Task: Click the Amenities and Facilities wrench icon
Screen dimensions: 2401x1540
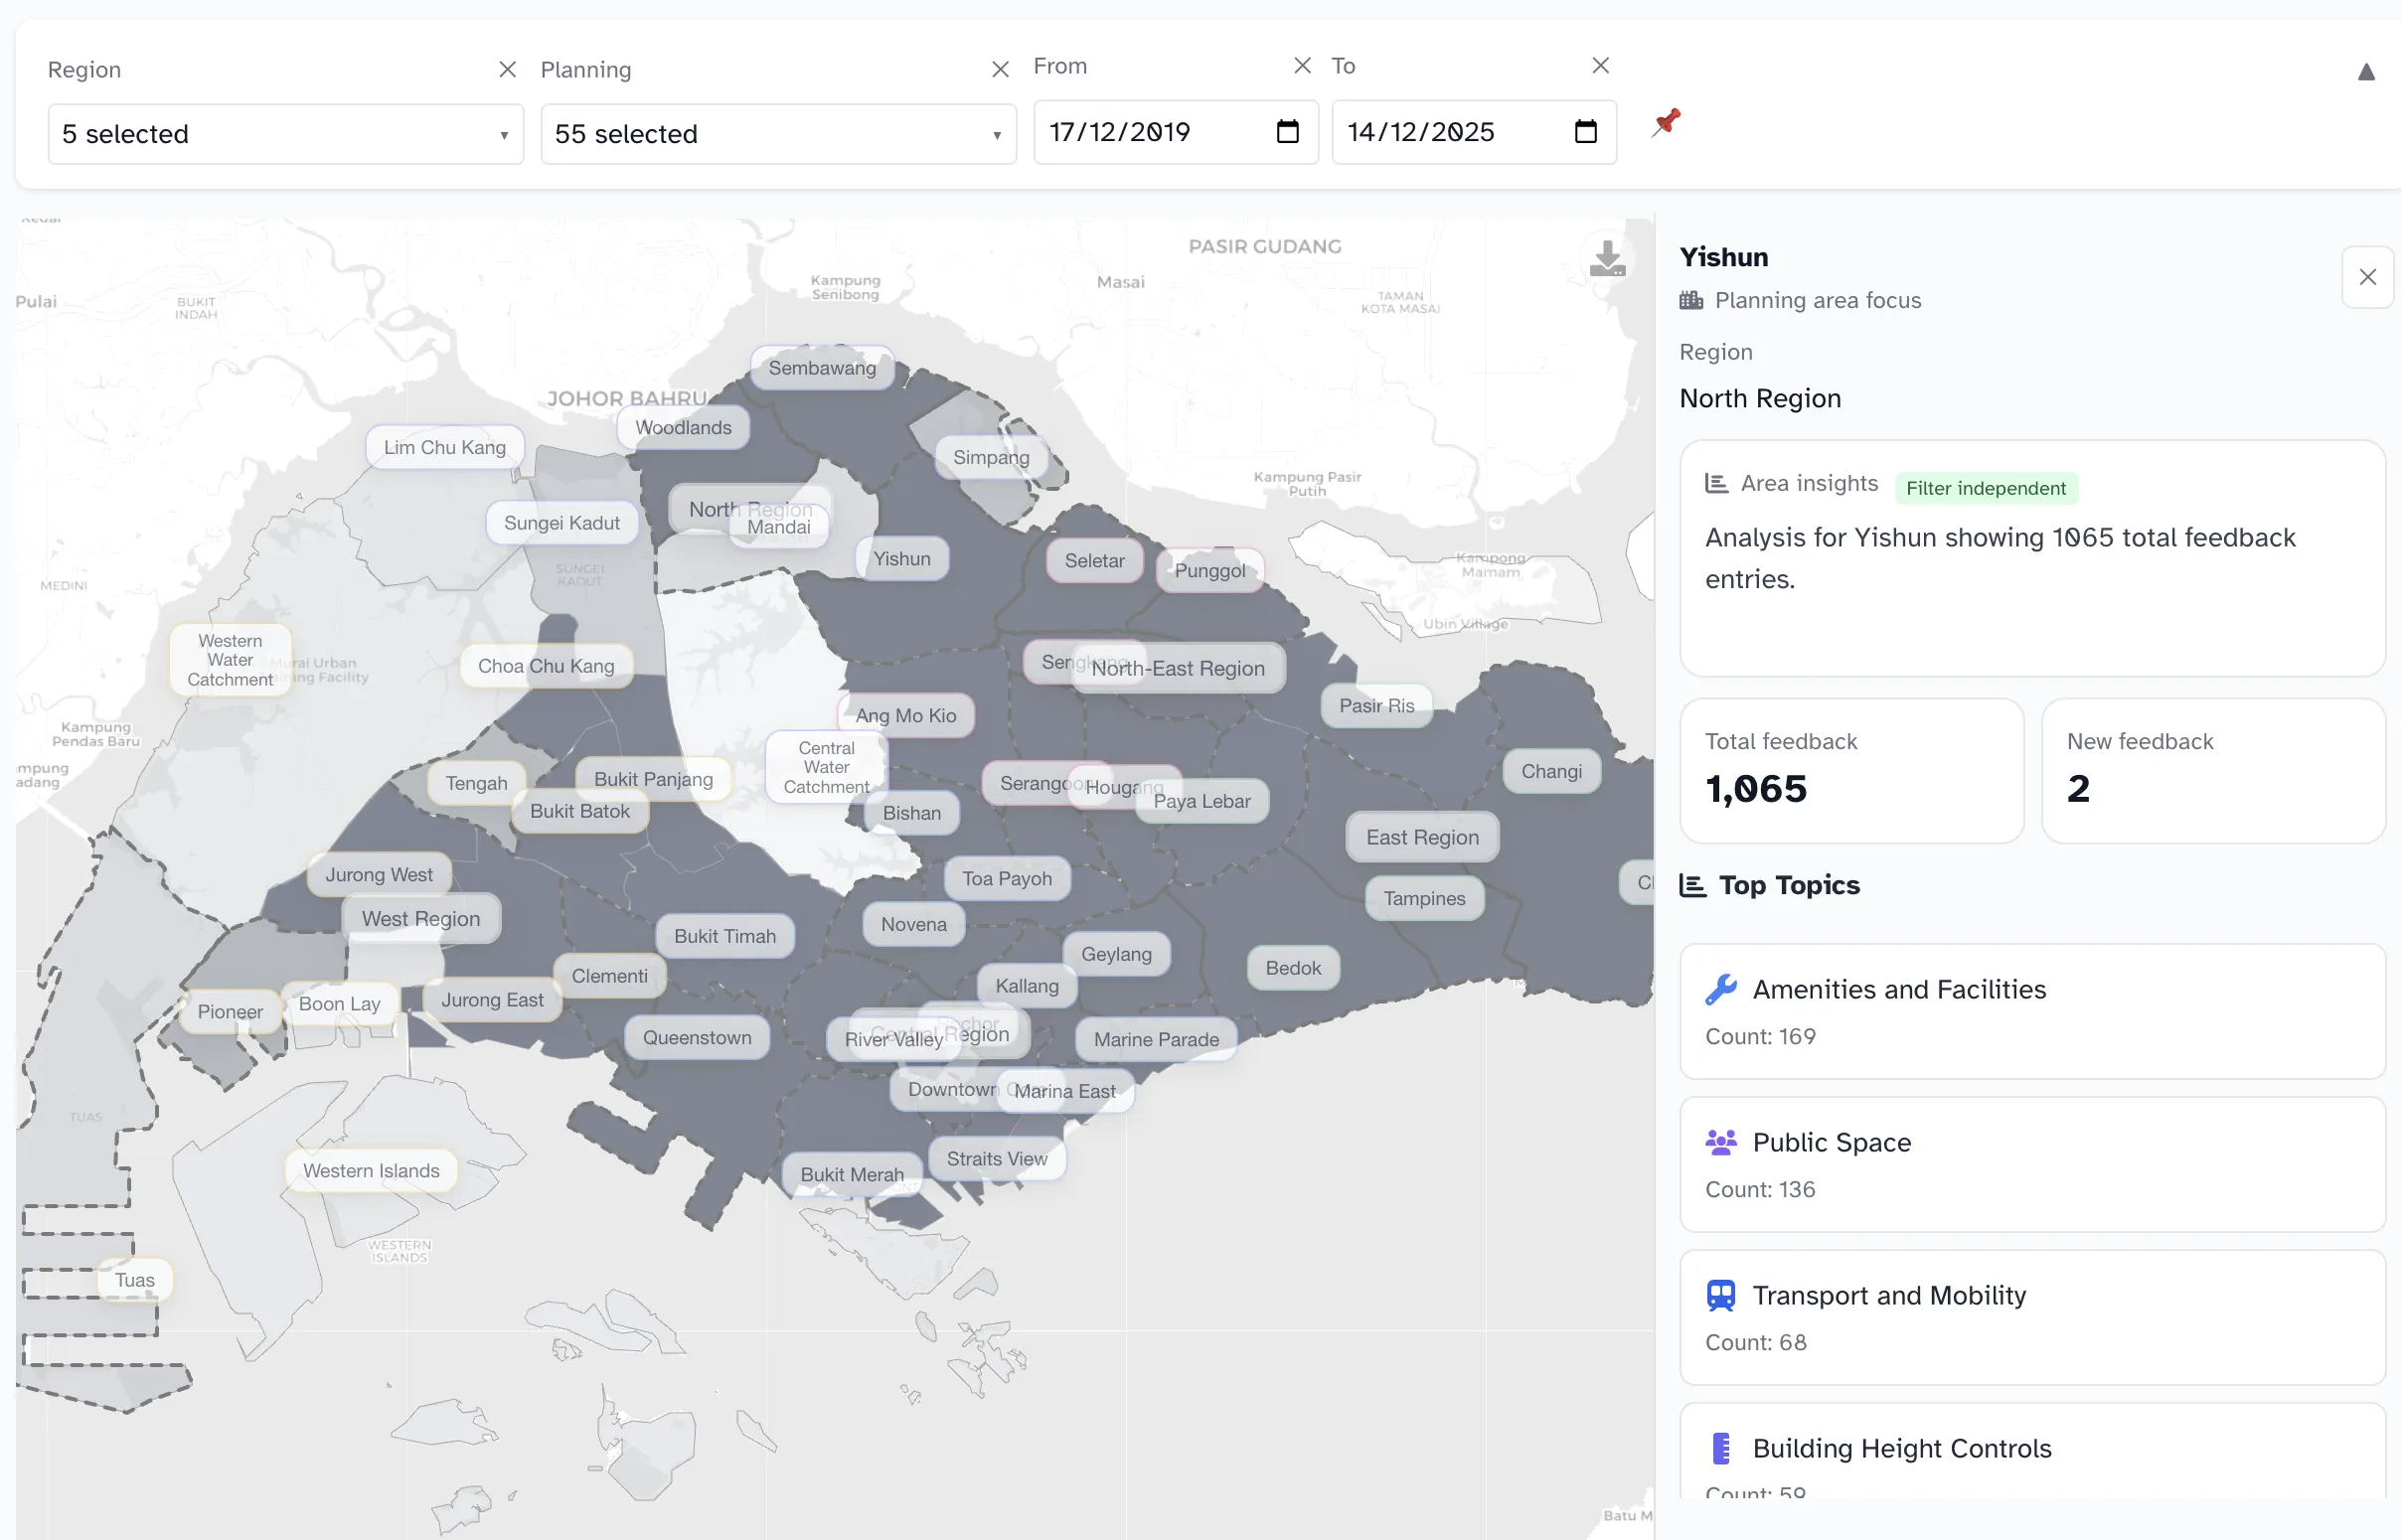Action: (1721, 990)
